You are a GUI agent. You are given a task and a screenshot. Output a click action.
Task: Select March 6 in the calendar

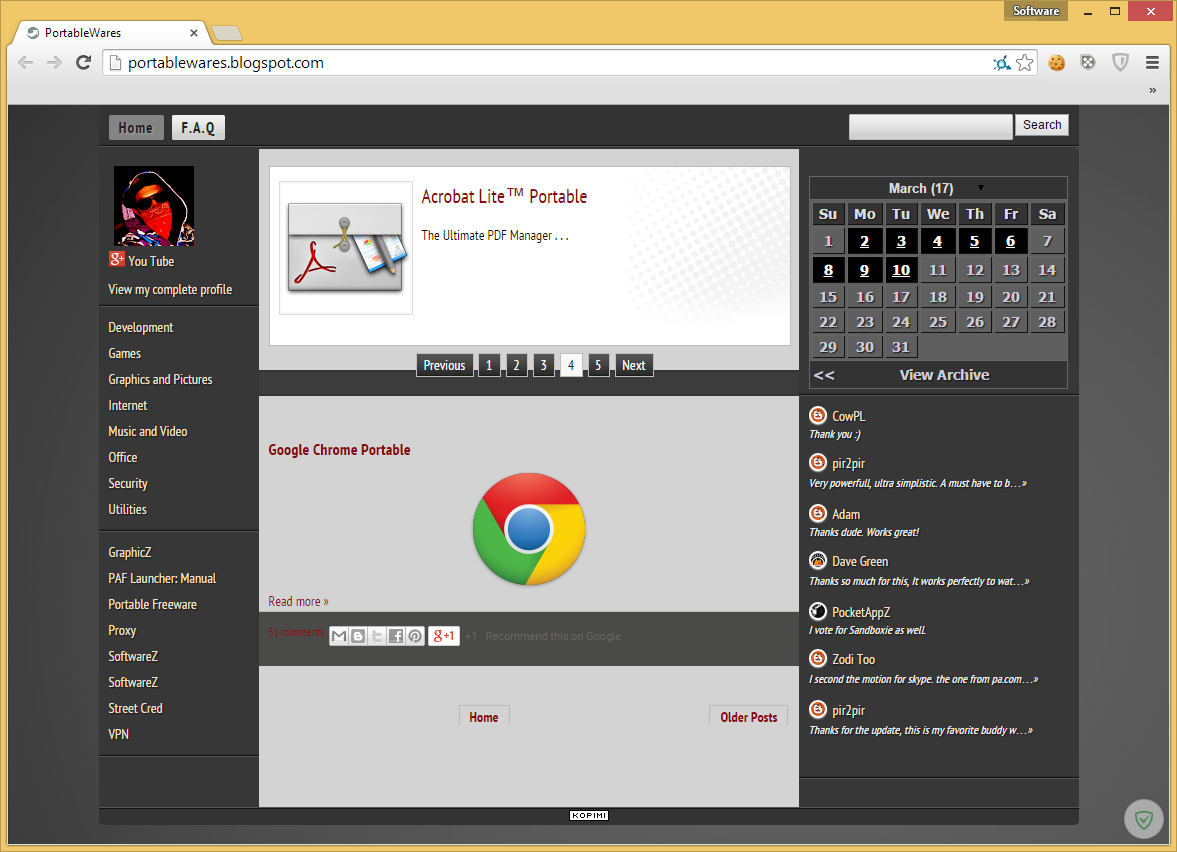point(1010,242)
